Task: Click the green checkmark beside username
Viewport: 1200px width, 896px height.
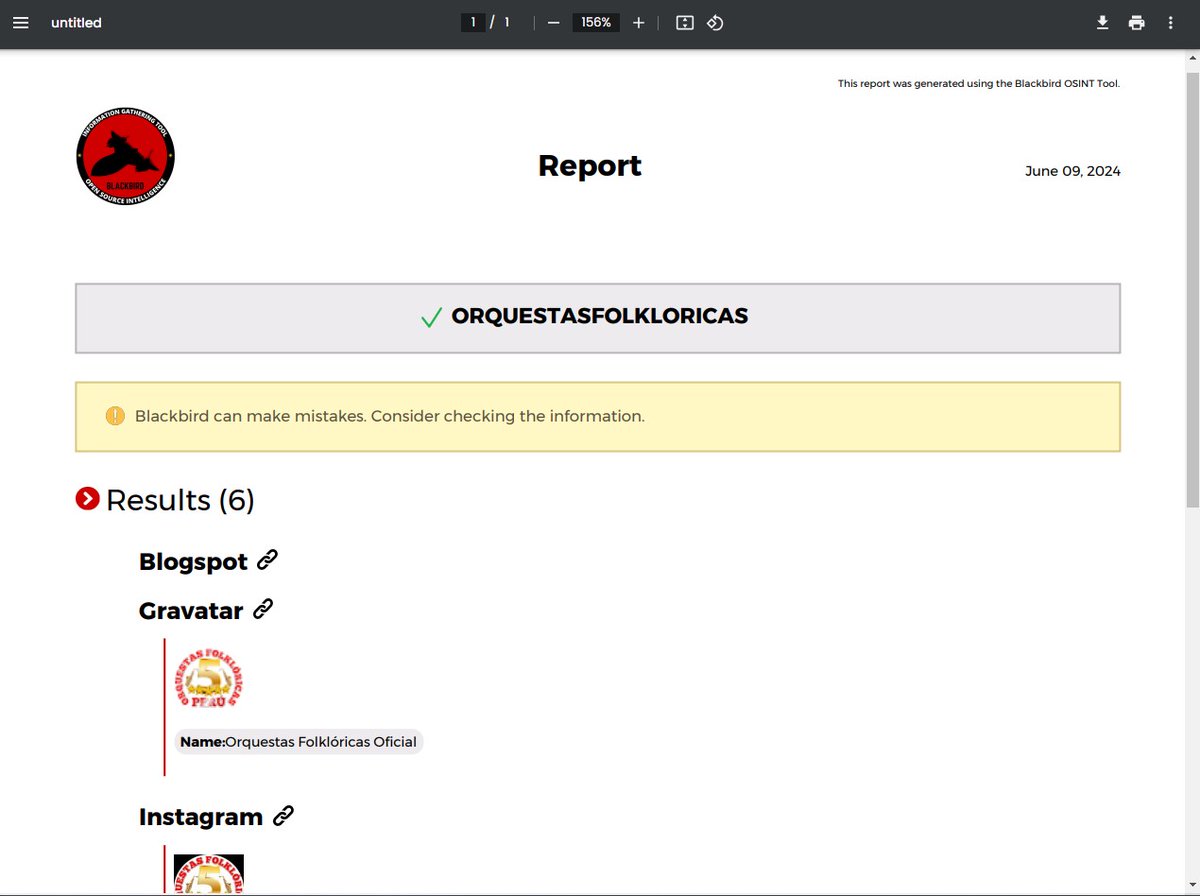Action: point(431,318)
